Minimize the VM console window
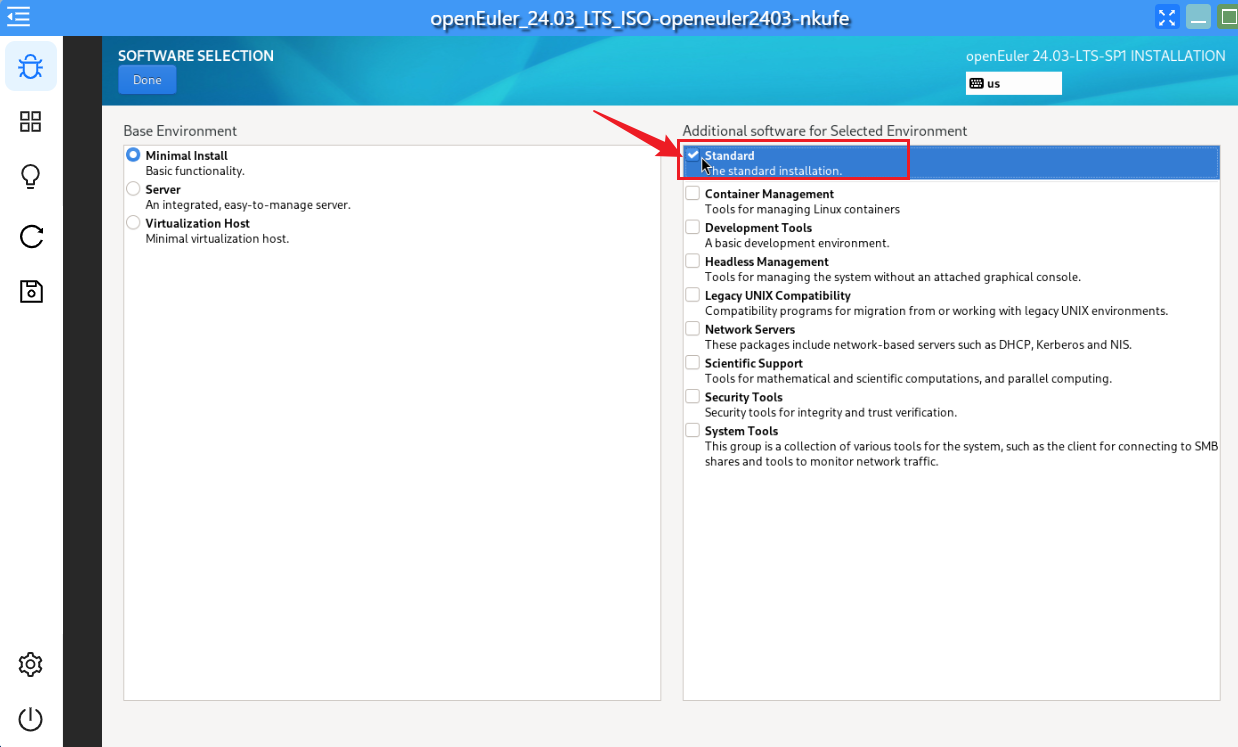1238x747 pixels. [1198, 17]
